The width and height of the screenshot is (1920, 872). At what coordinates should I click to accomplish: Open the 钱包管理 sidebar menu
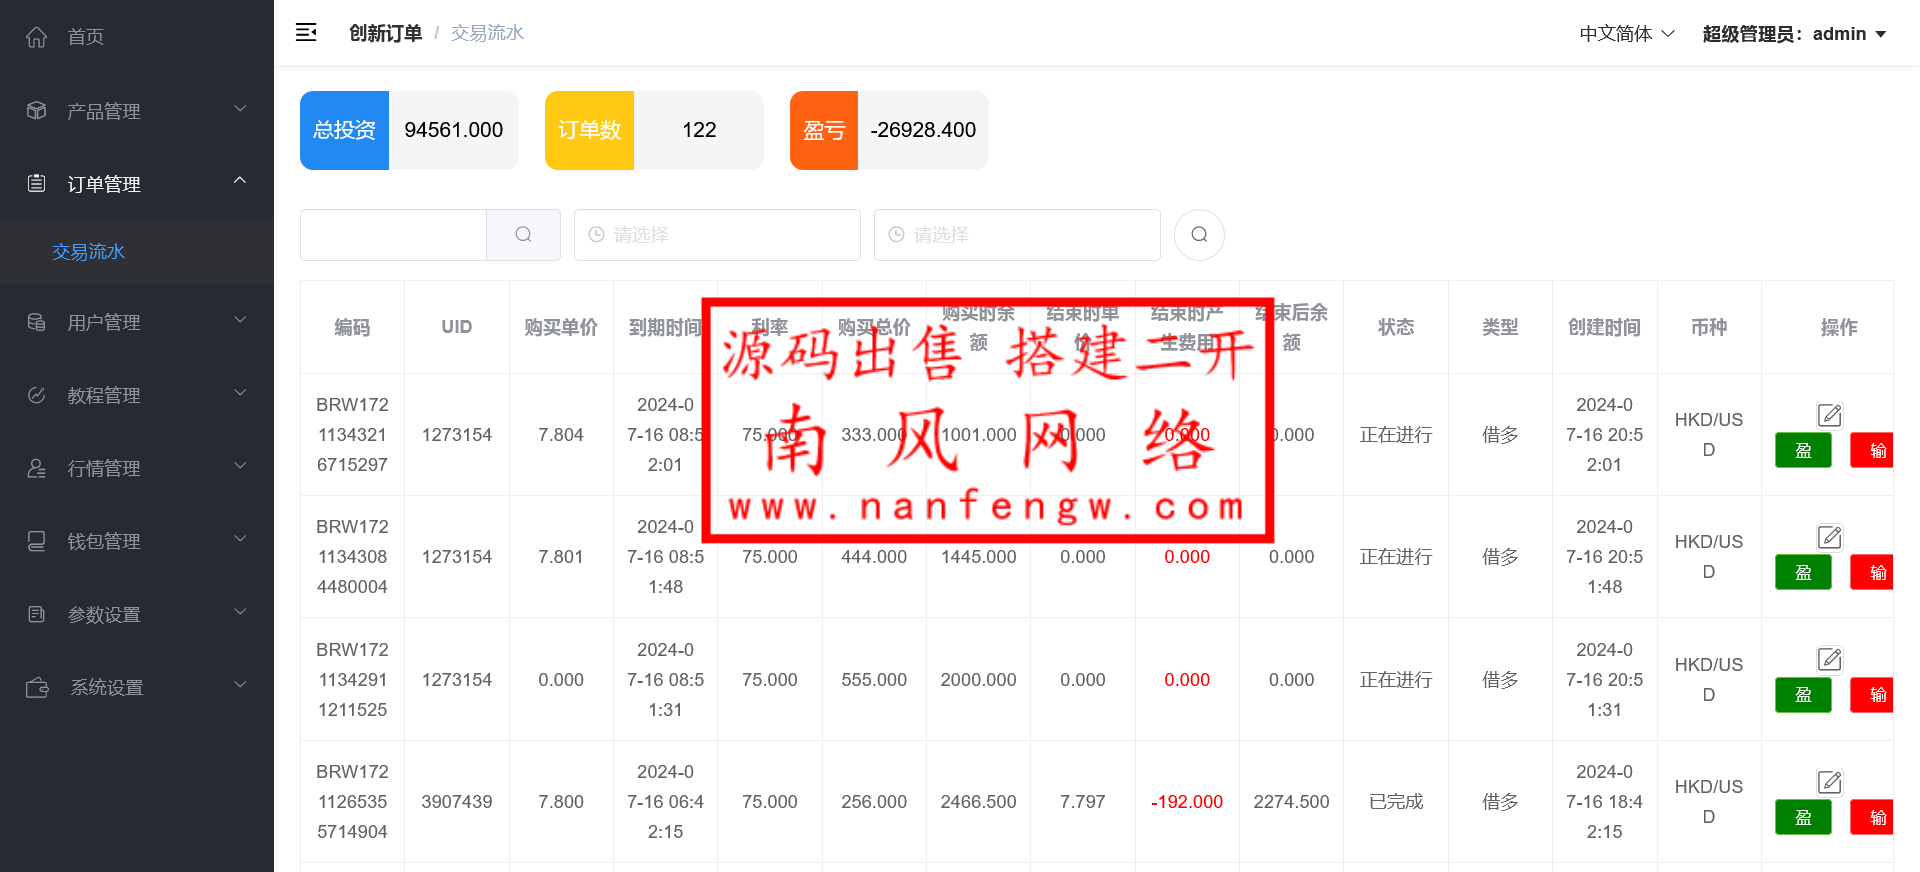click(x=136, y=541)
